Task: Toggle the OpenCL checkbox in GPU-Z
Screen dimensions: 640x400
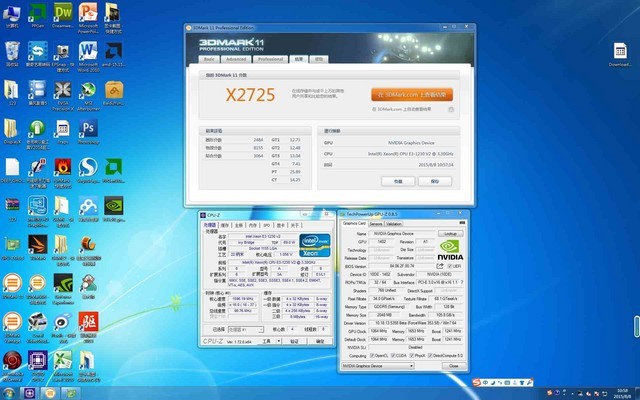Action: 372,356
